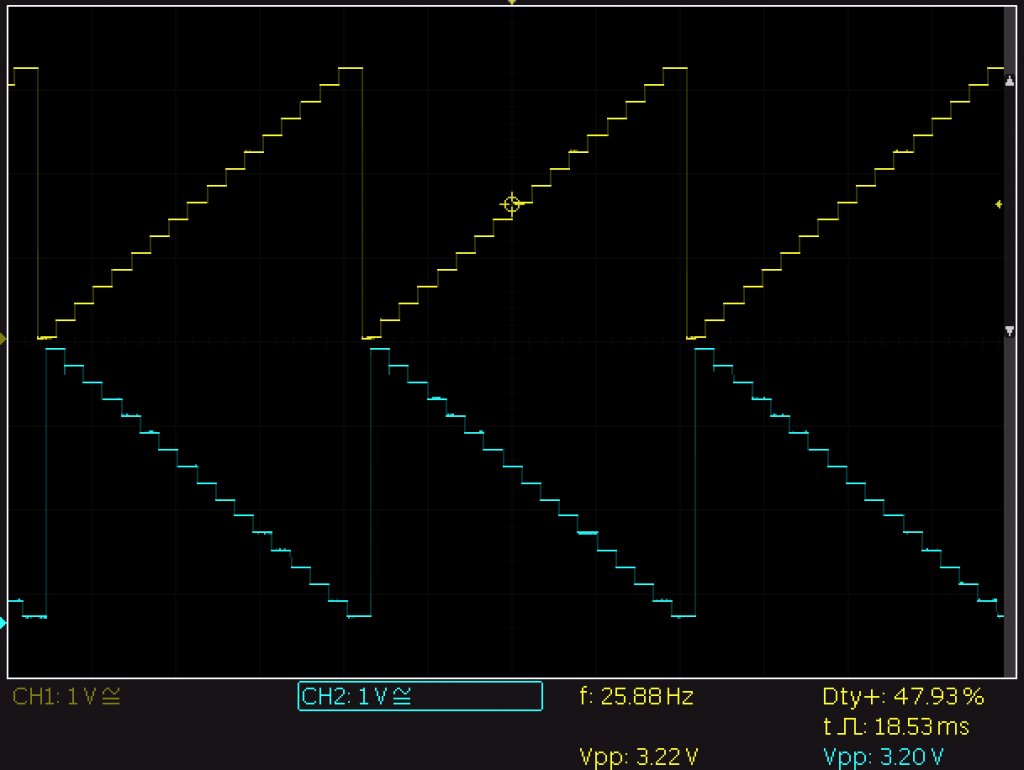
Task: Click the down arrow on the right side strip
Action: point(1010,332)
